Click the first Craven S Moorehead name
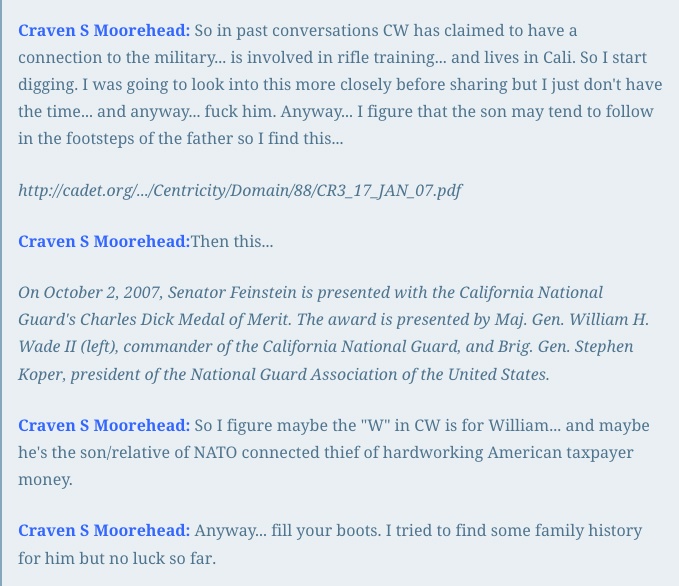679x586 pixels. 104,31
